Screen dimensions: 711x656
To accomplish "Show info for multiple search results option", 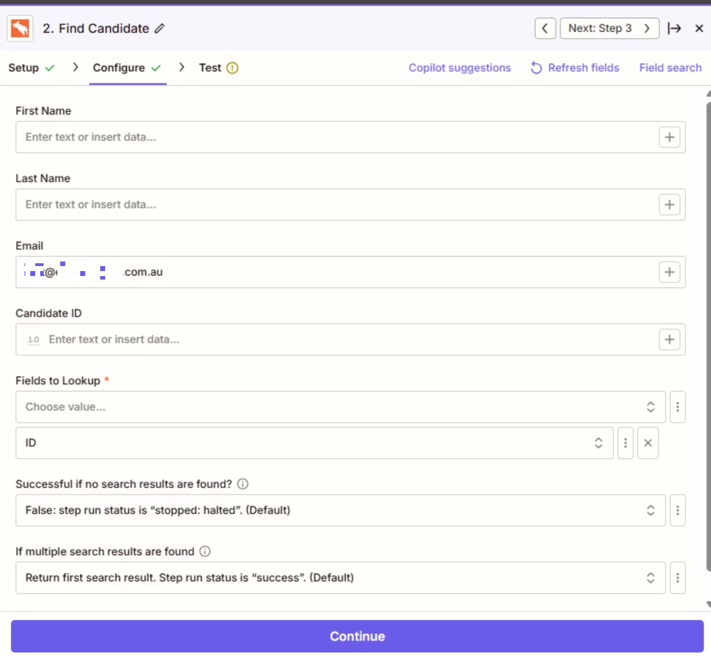I will pyautogui.click(x=205, y=551).
